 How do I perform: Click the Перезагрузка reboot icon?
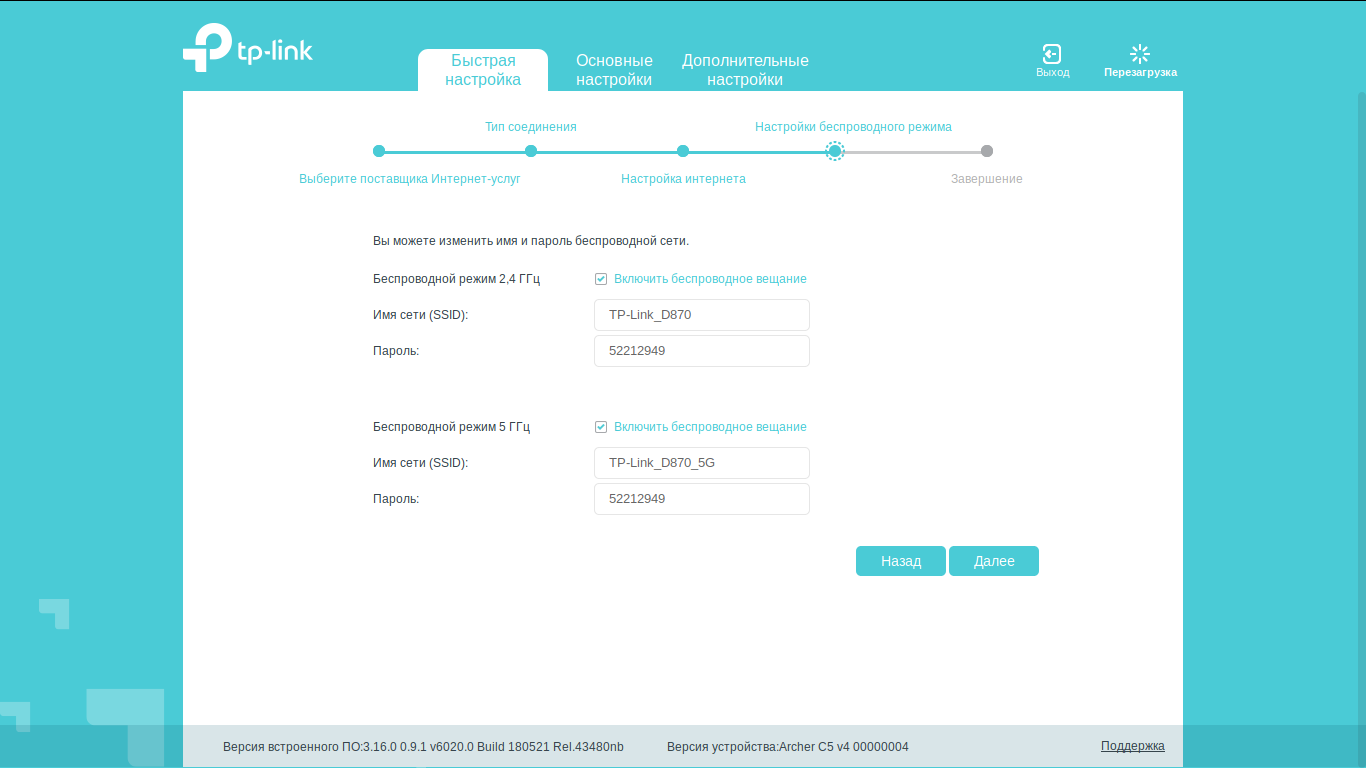point(1140,54)
